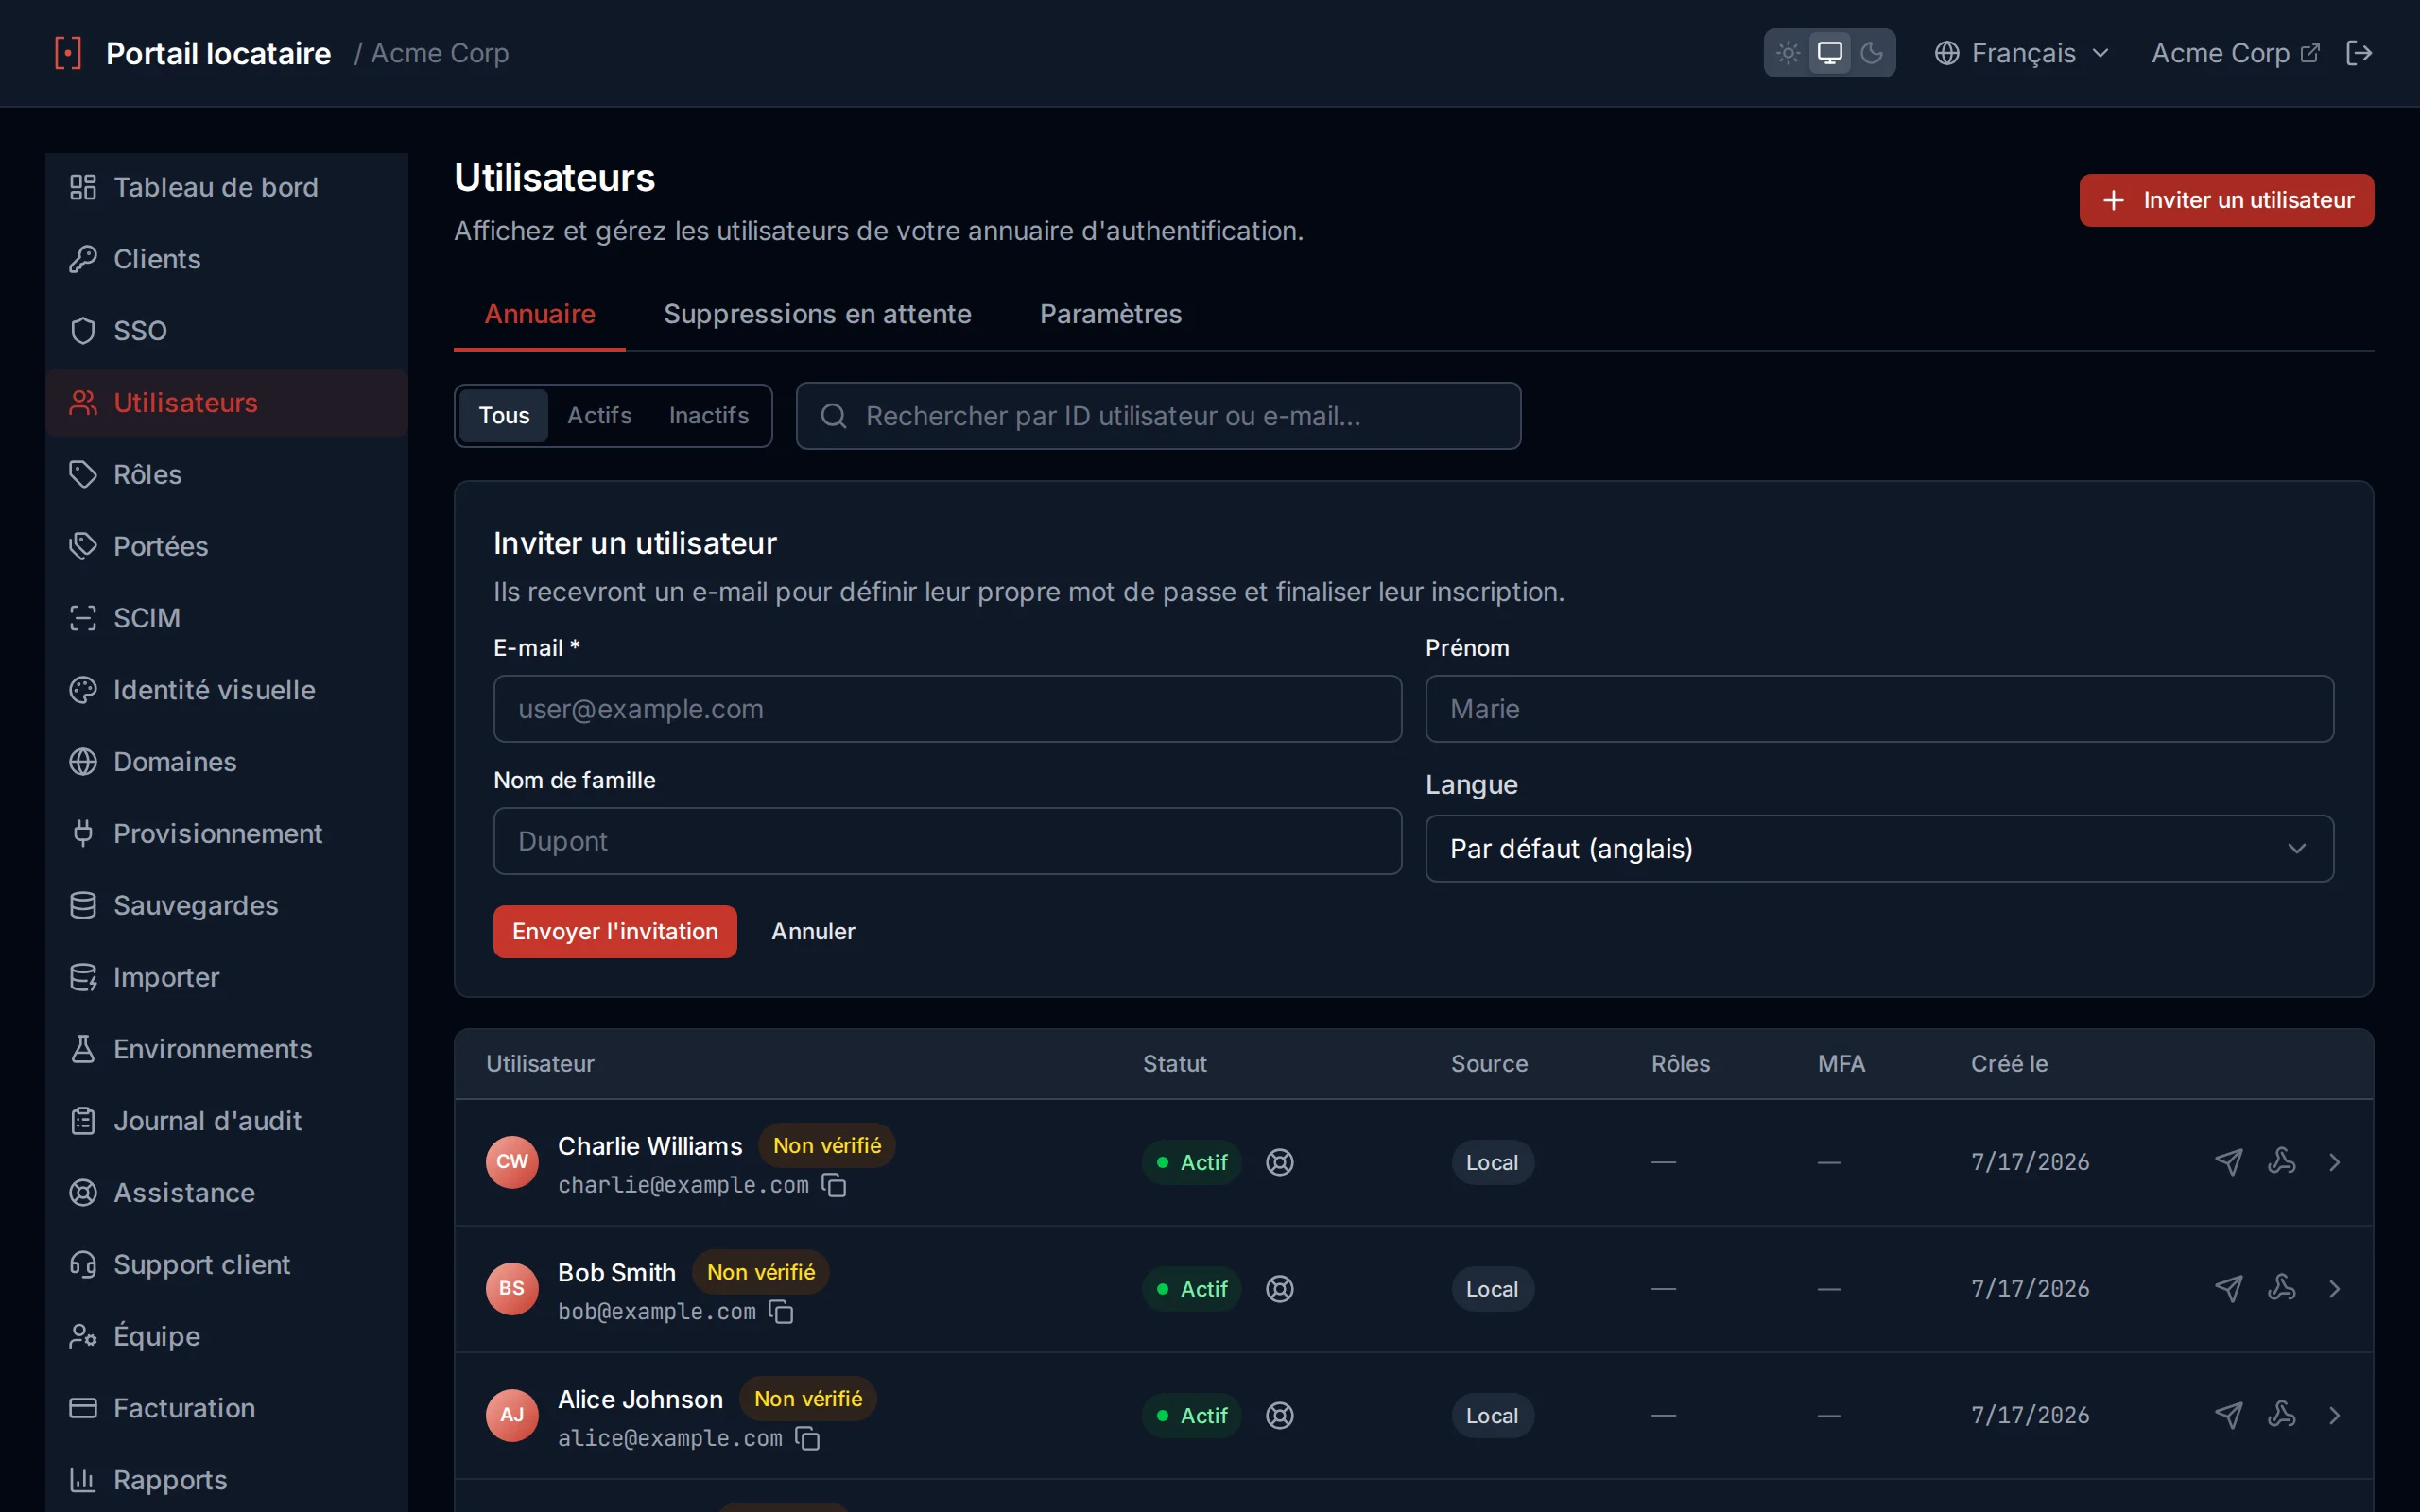
Task: Click the Support client headset icon
Action: pos(83,1264)
